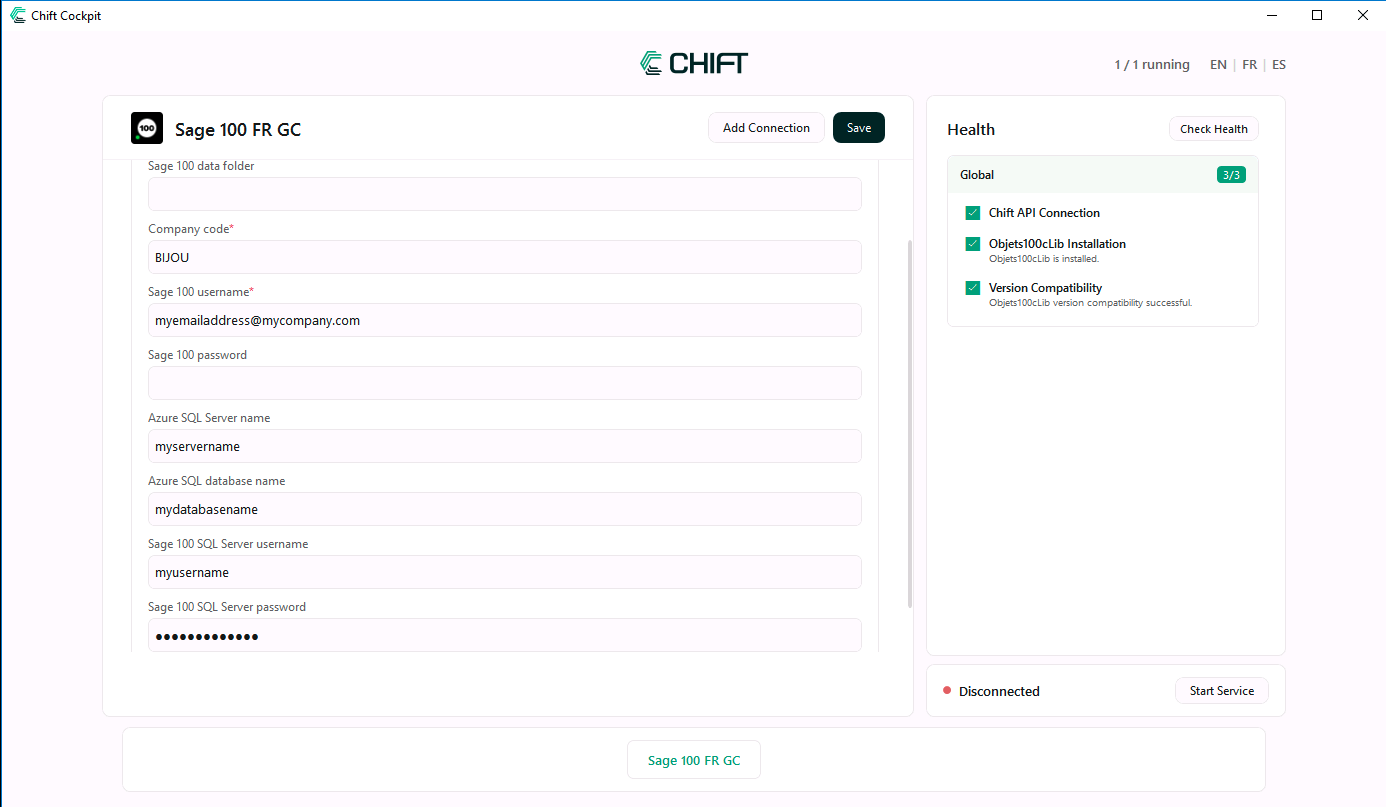The image size is (1386, 807).
Task: Toggle the Objets100cLib Installation checkbox
Action: click(973, 244)
